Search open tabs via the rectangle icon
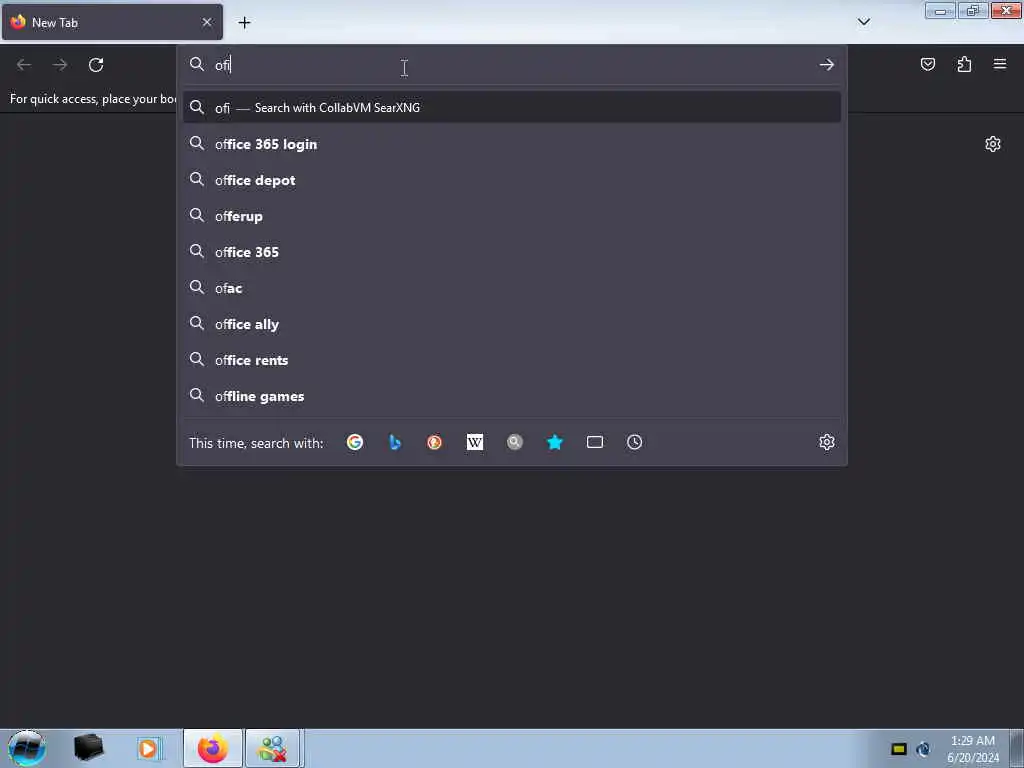1024x768 pixels. click(594, 442)
